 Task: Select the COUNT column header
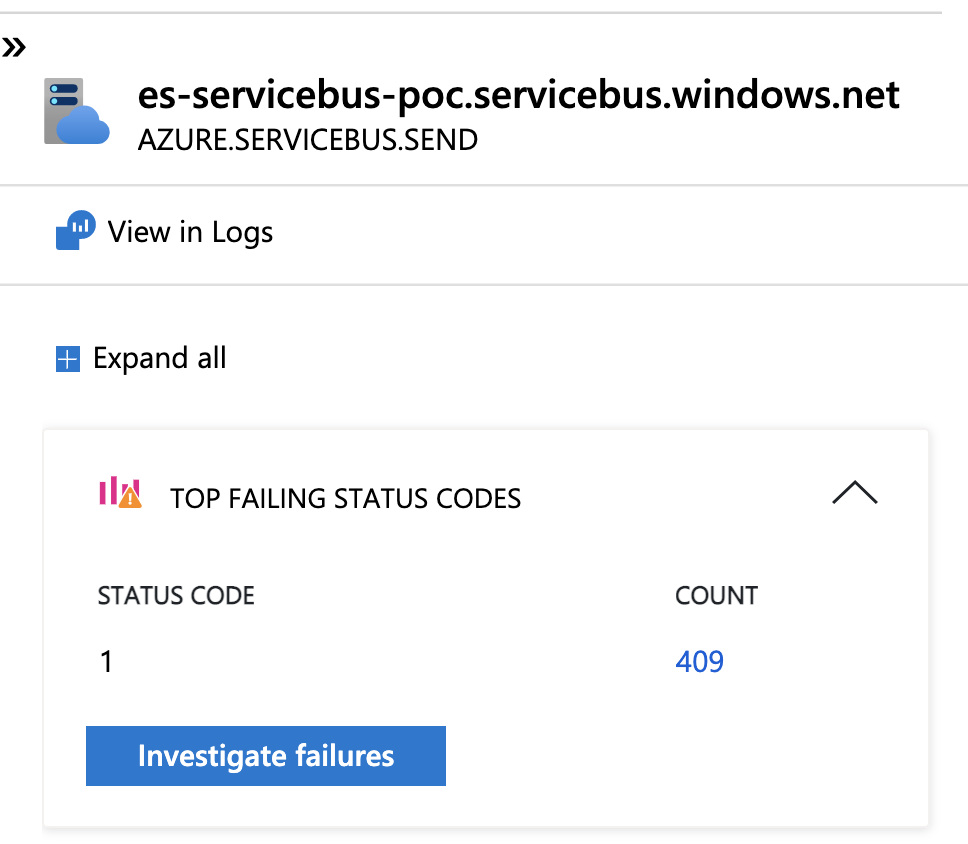click(x=716, y=595)
